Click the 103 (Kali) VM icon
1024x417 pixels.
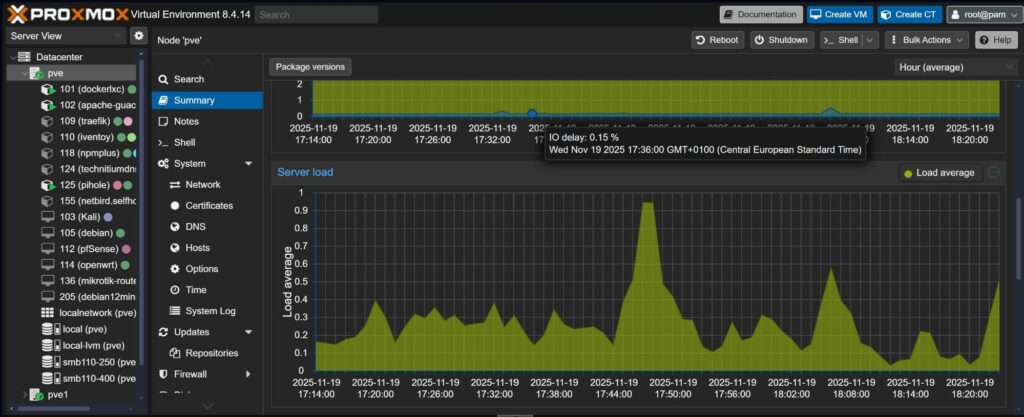click(47, 216)
